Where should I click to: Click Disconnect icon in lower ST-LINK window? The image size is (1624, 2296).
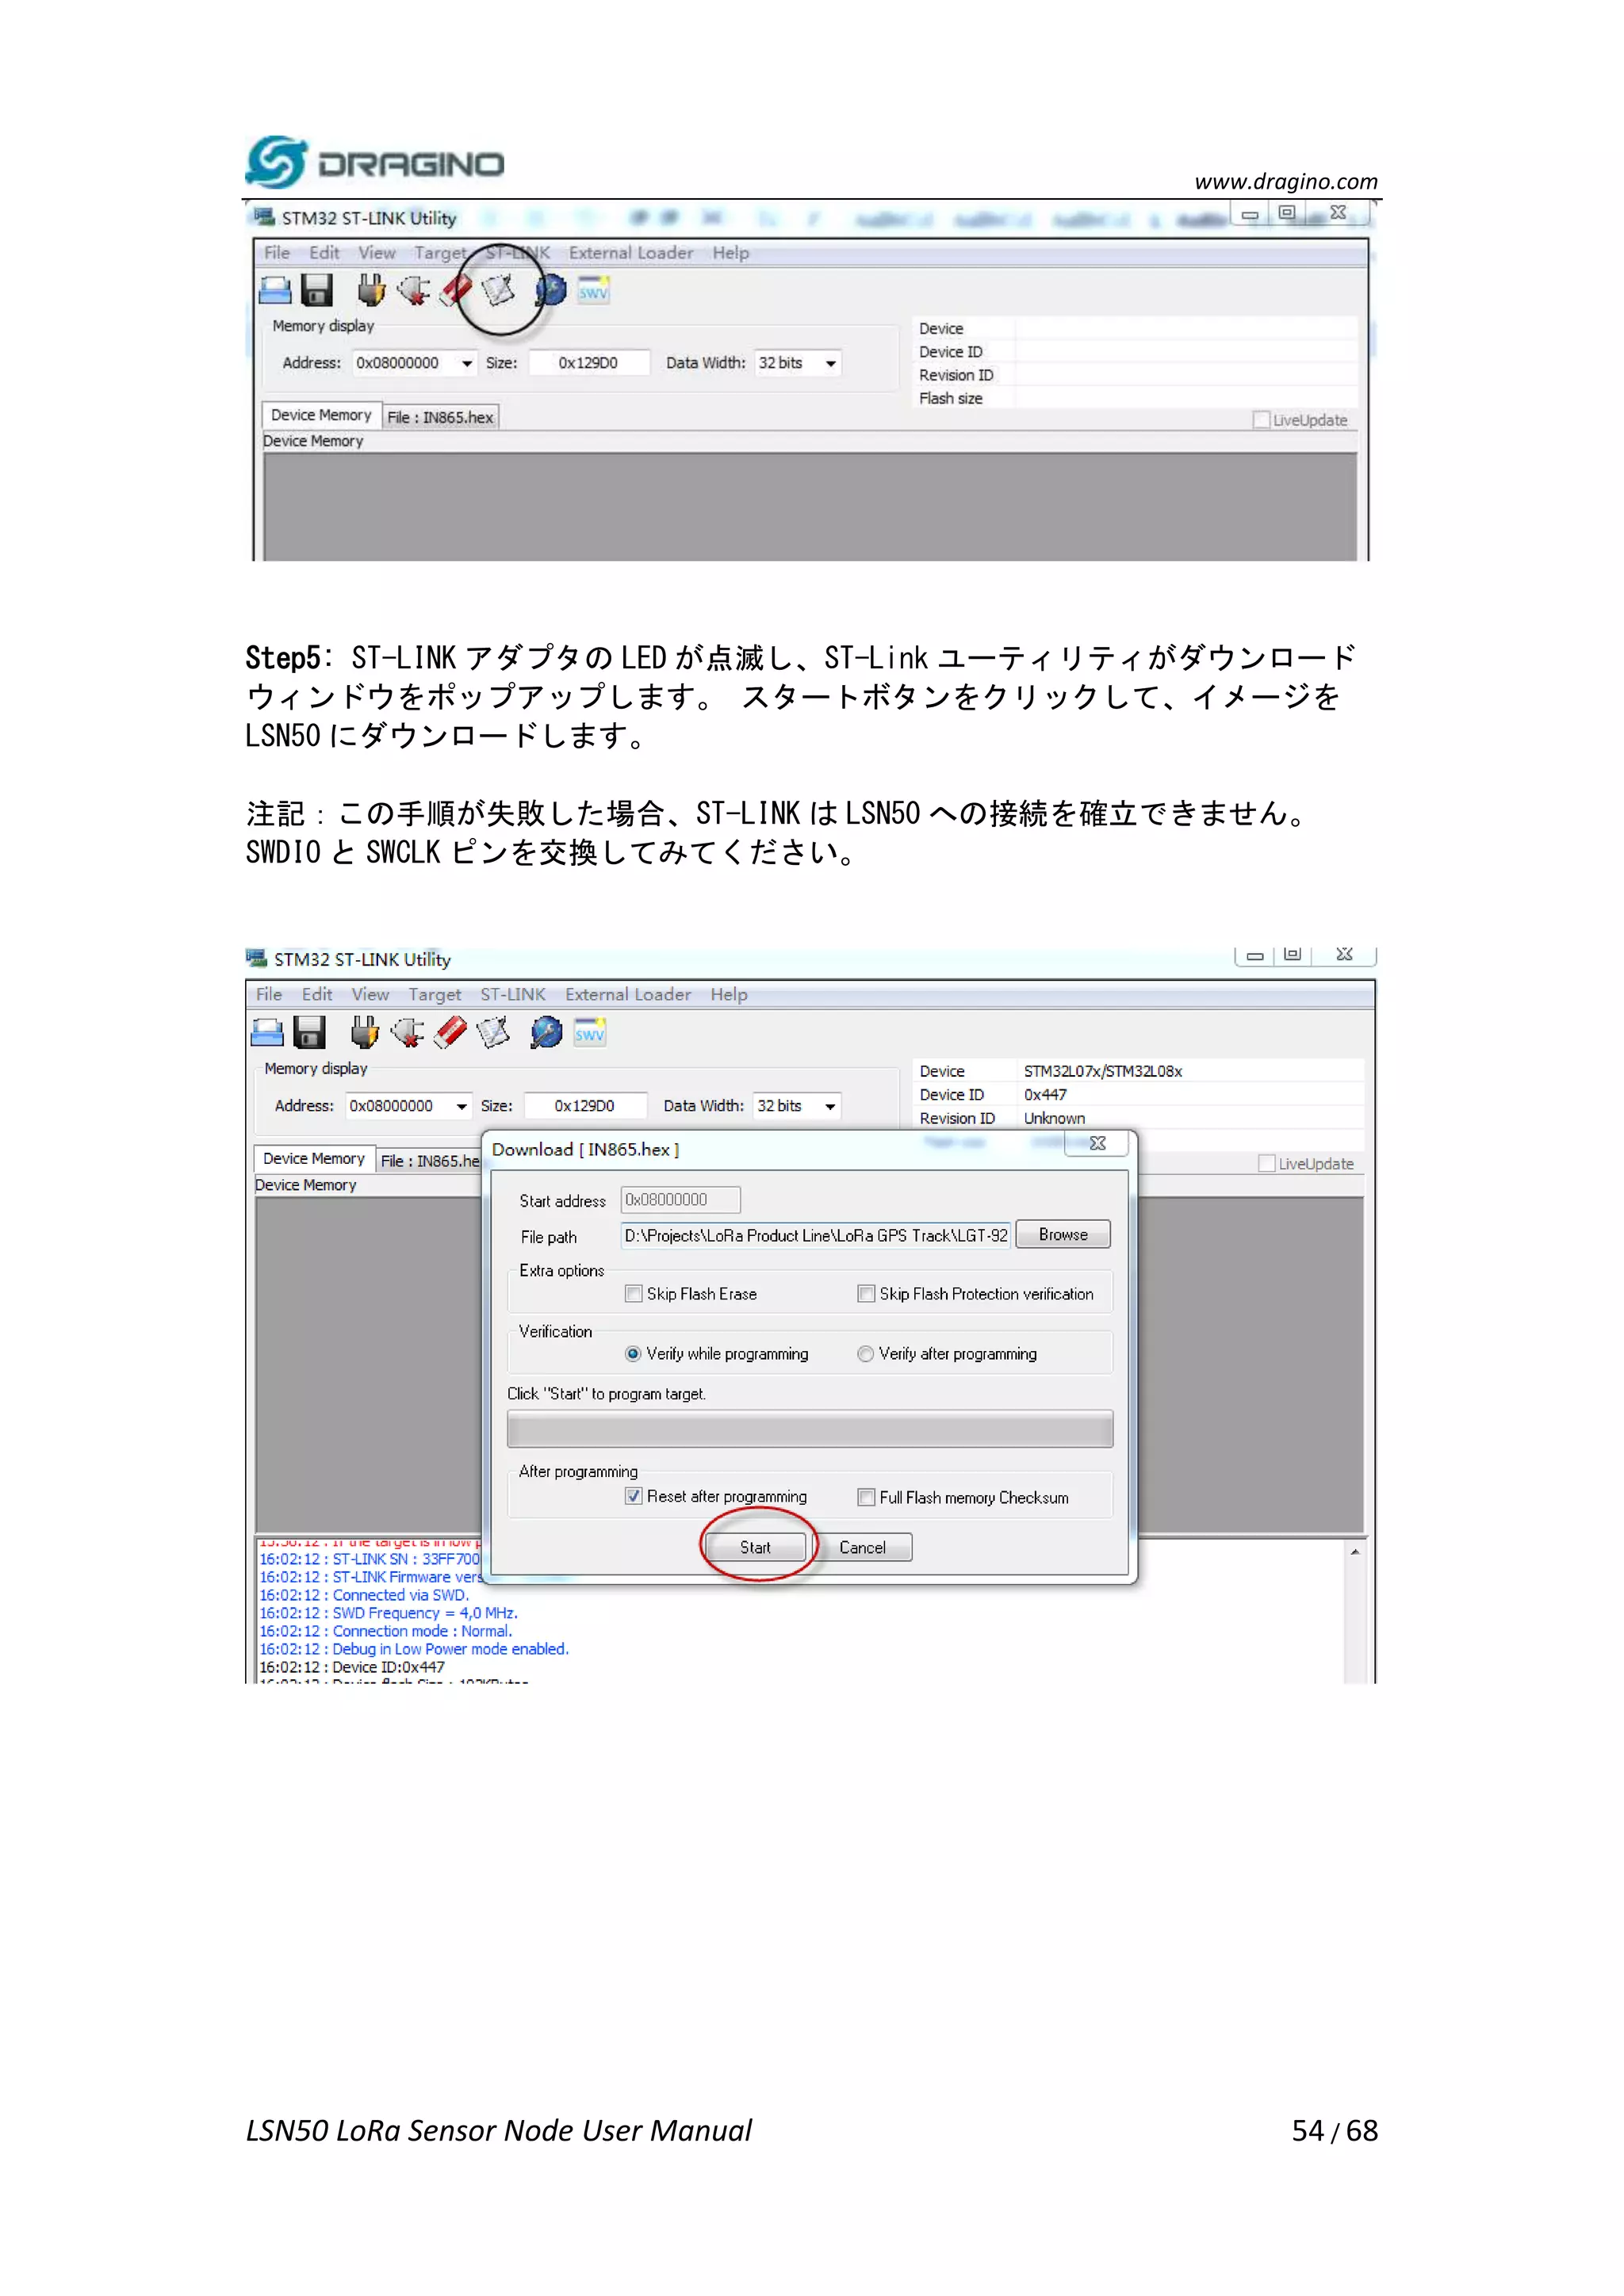407,1032
